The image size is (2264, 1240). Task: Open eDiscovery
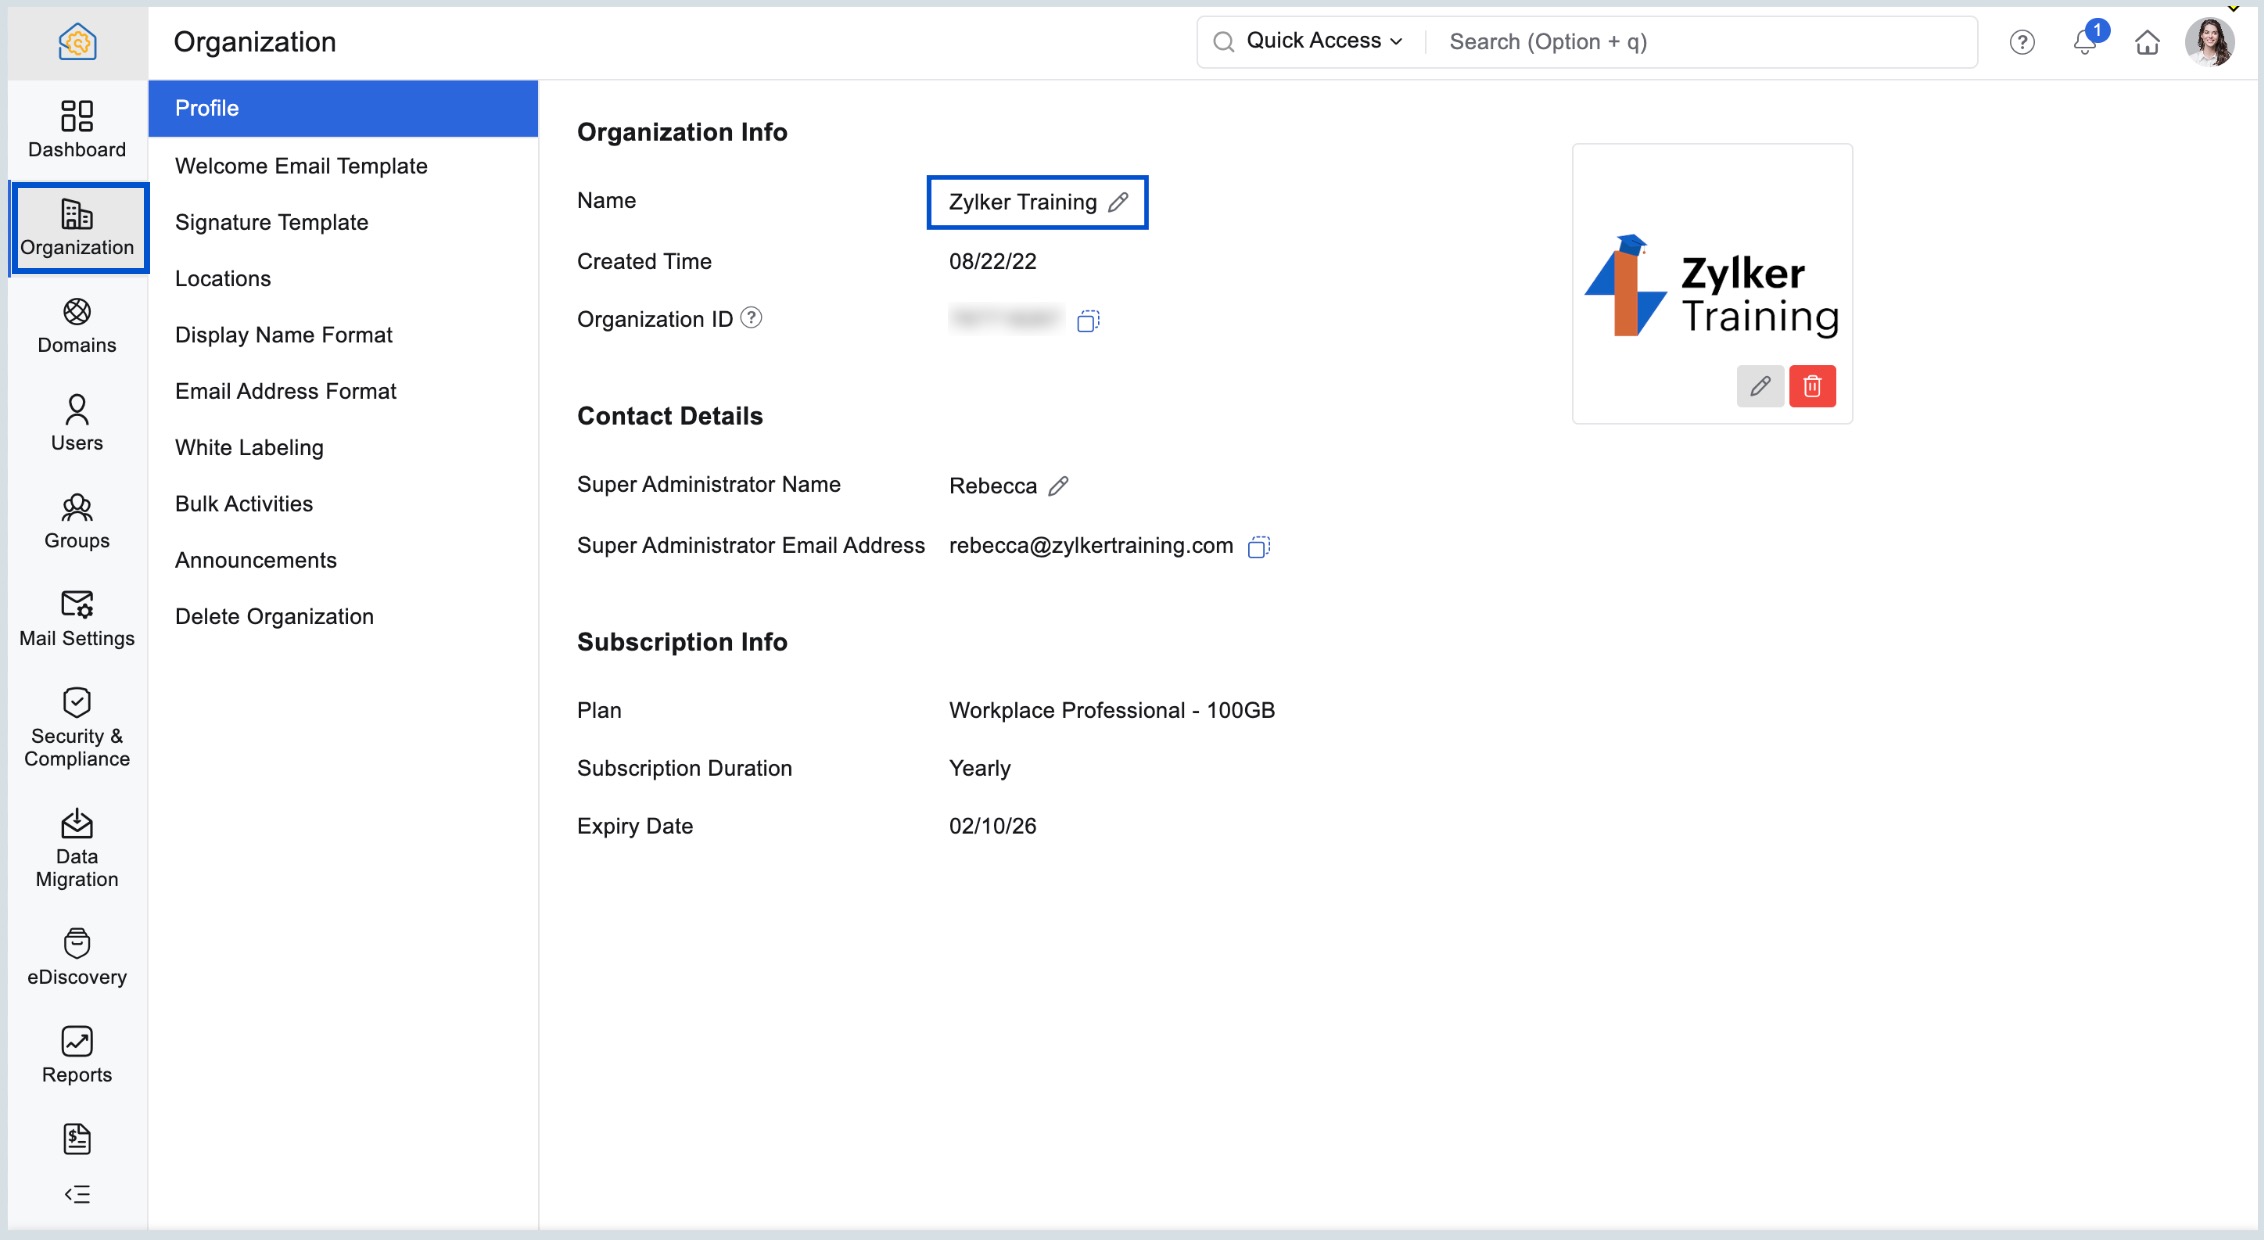click(x=76, y=955)
